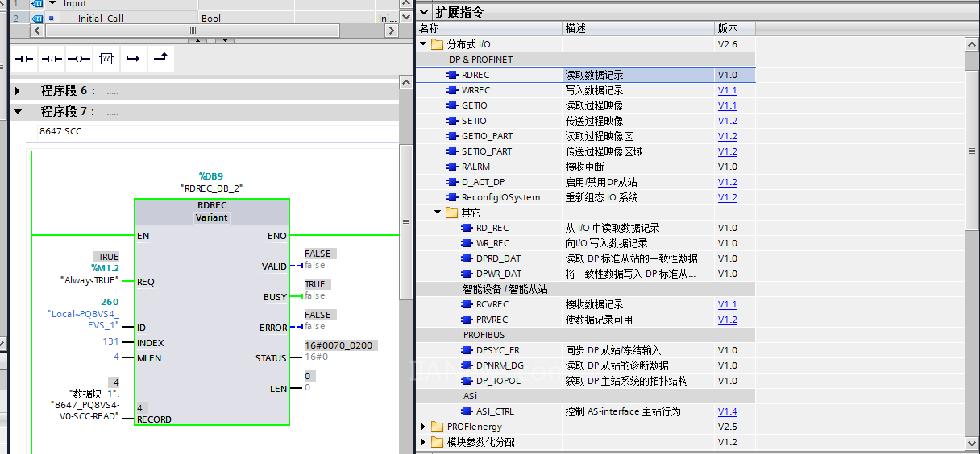Collapse the 扩展指令 panel header

point(425,12)
